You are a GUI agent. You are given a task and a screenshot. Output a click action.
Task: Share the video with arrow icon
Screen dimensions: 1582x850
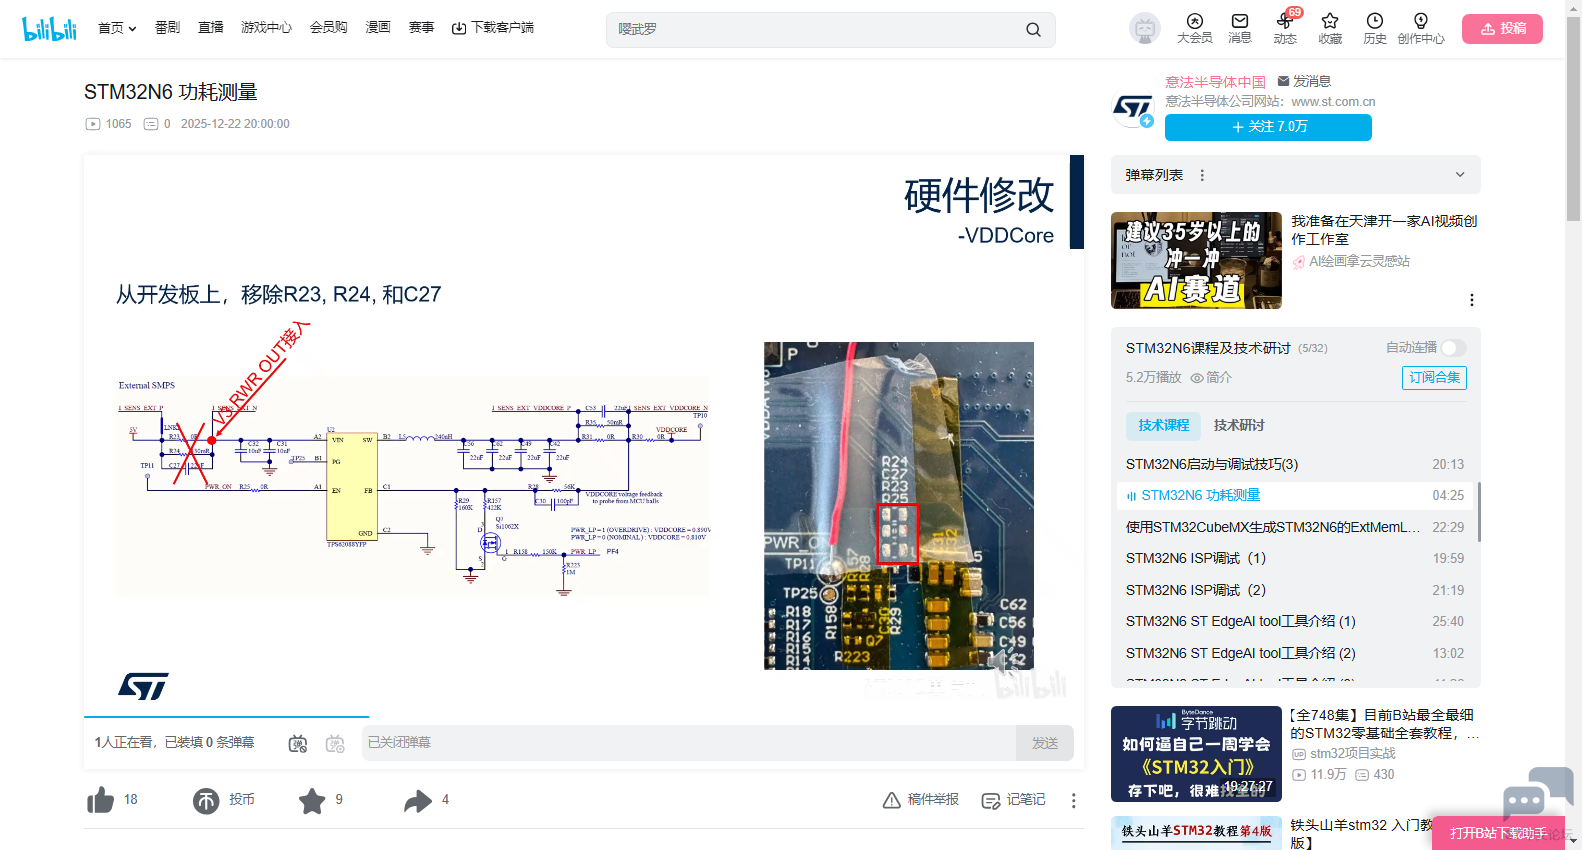(x=418, y=800)
